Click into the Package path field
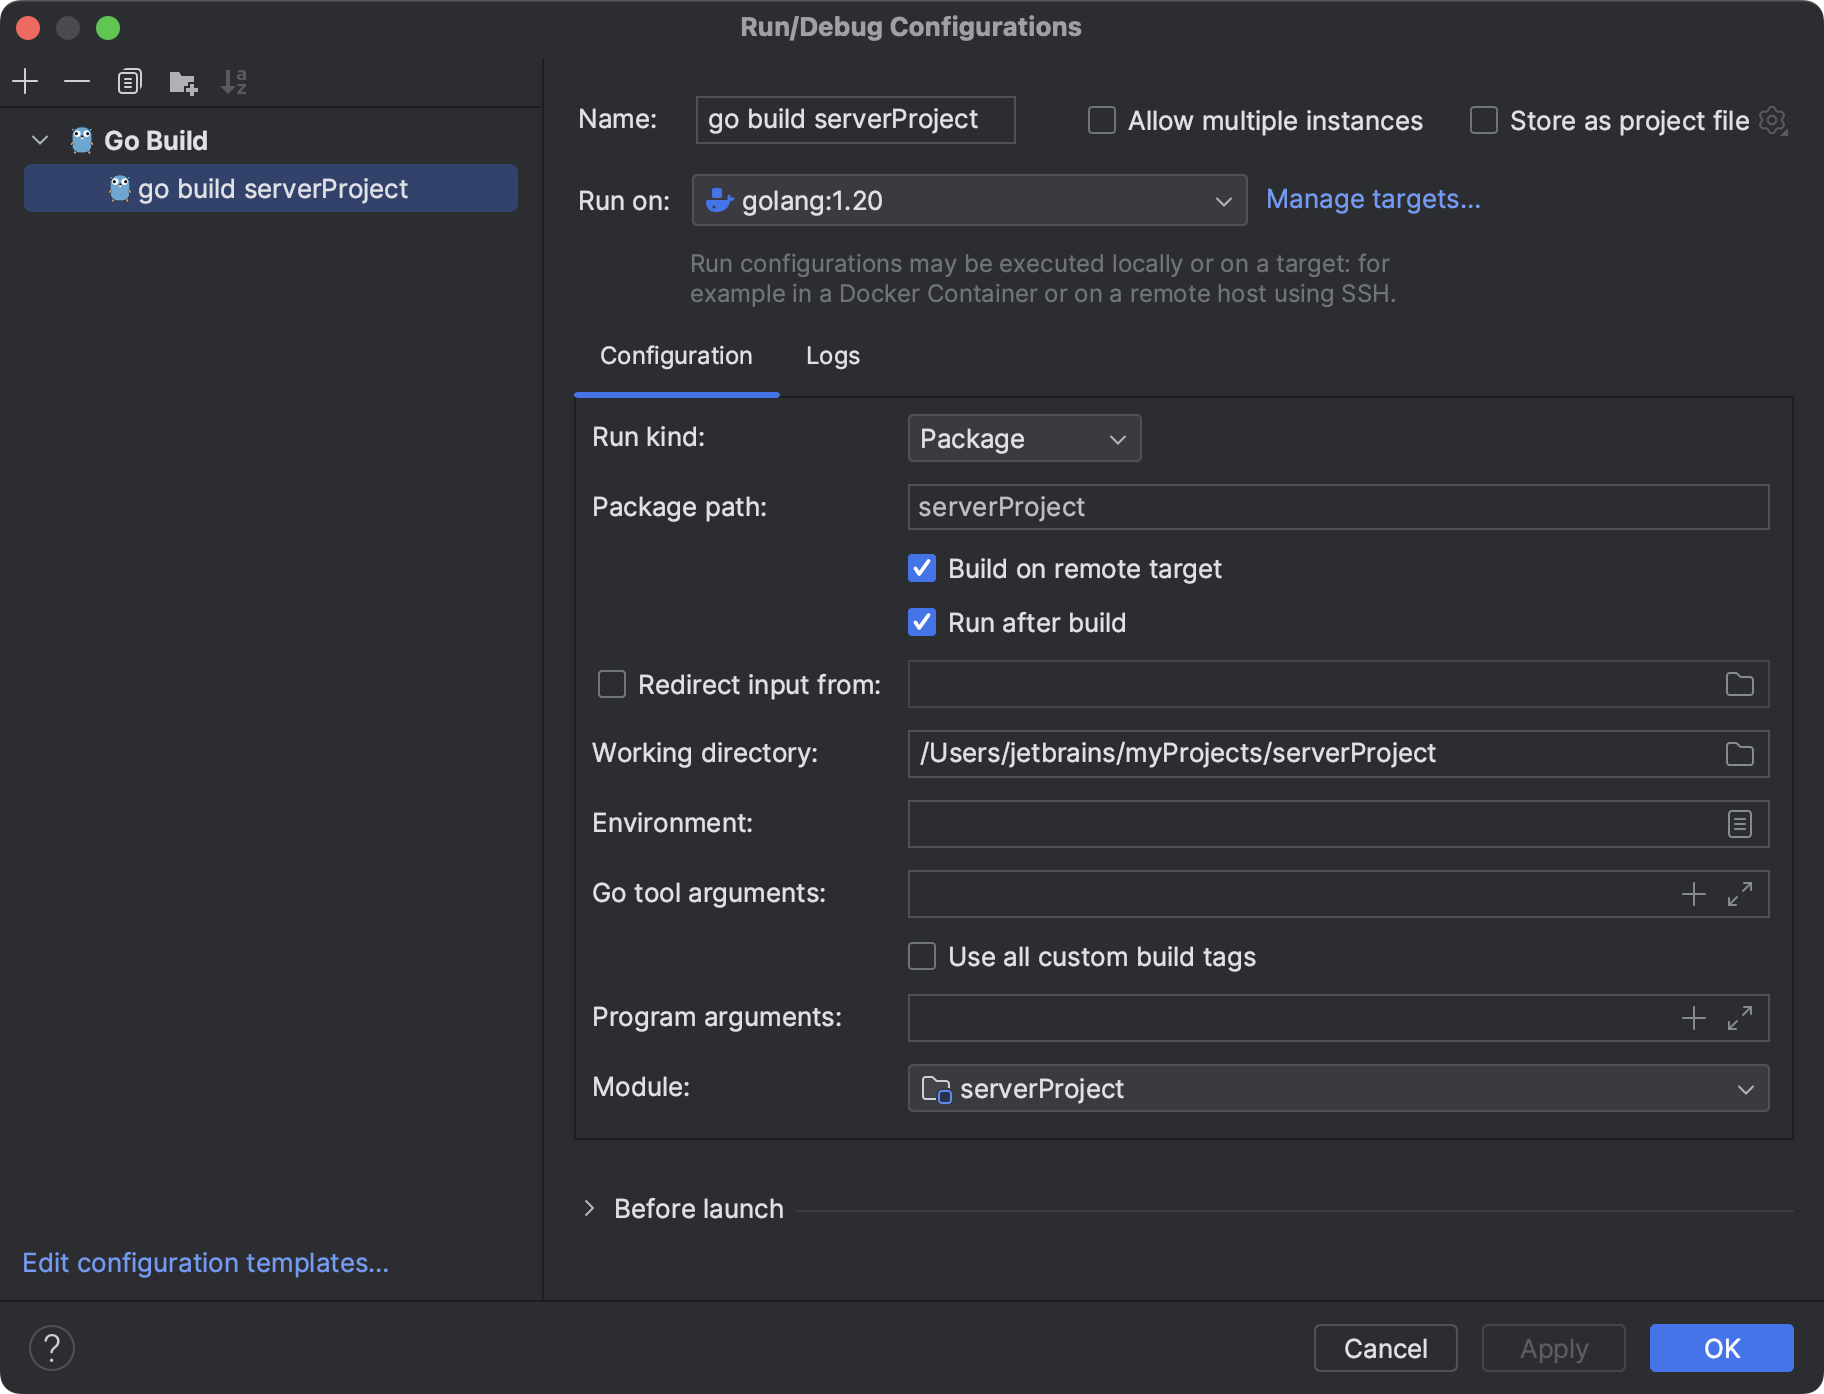 point(1337,507)
